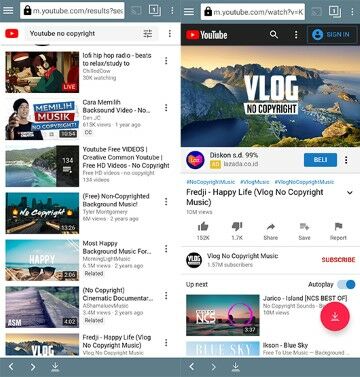
Task: Open the right browser hamburger menu
Action: tap(189, 12)
